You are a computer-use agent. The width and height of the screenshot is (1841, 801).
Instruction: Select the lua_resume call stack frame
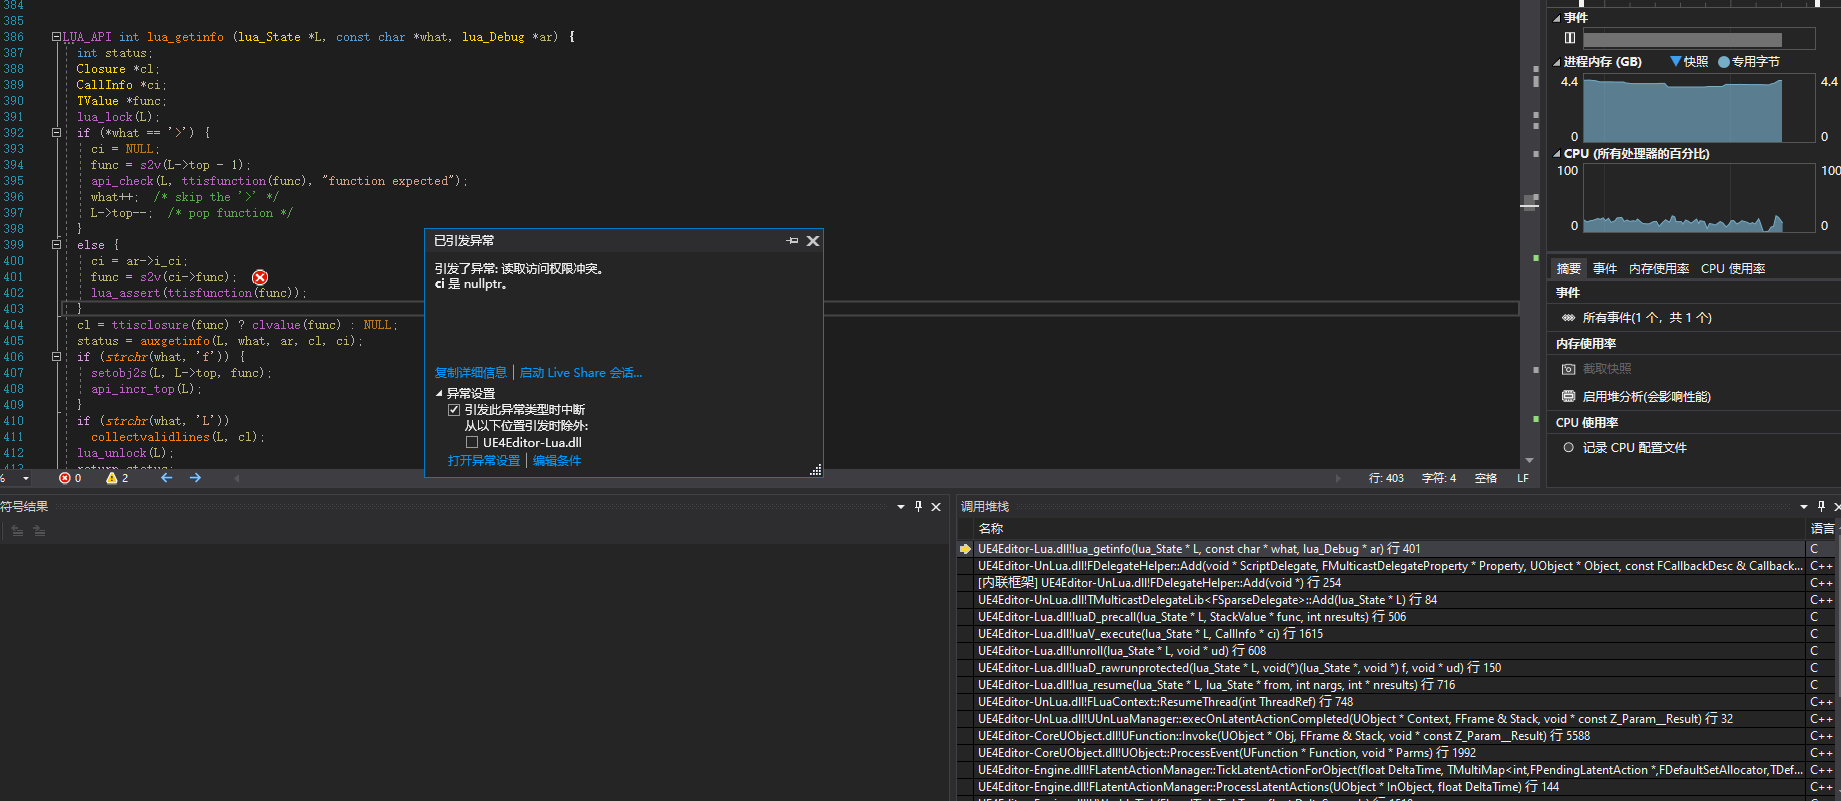coord(1391,685)
